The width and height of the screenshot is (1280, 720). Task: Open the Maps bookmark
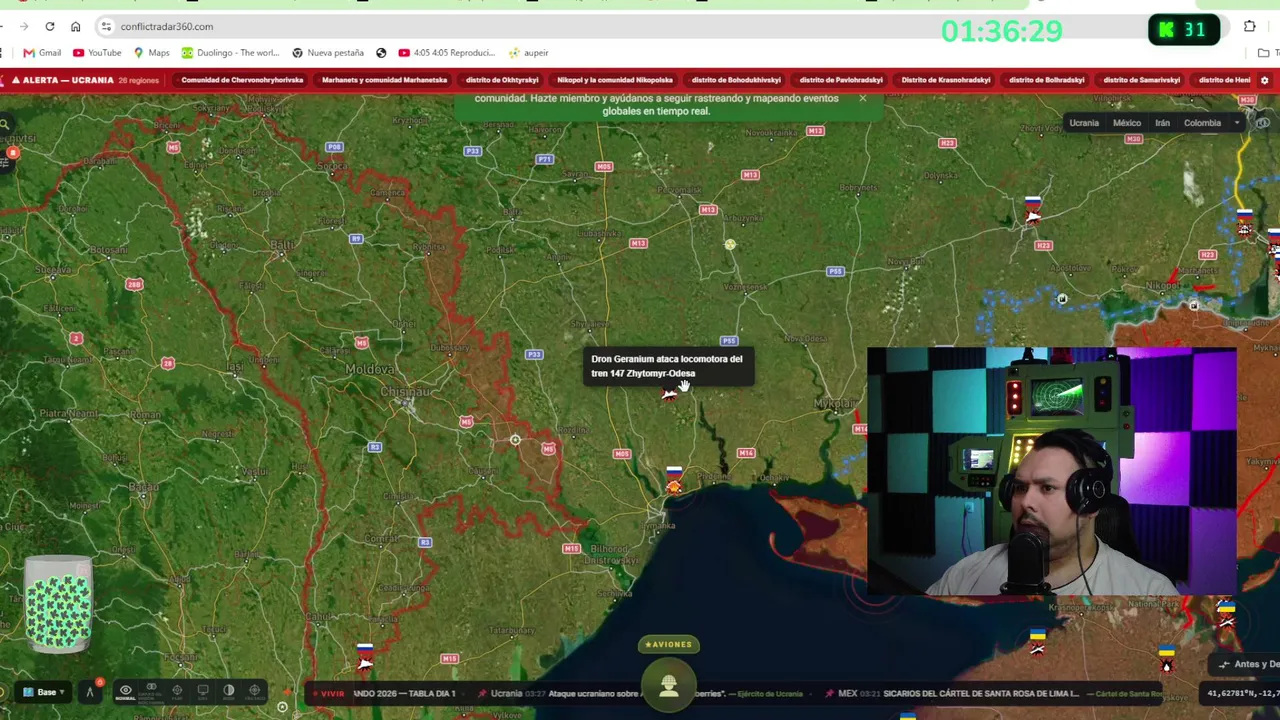(151, 53)
